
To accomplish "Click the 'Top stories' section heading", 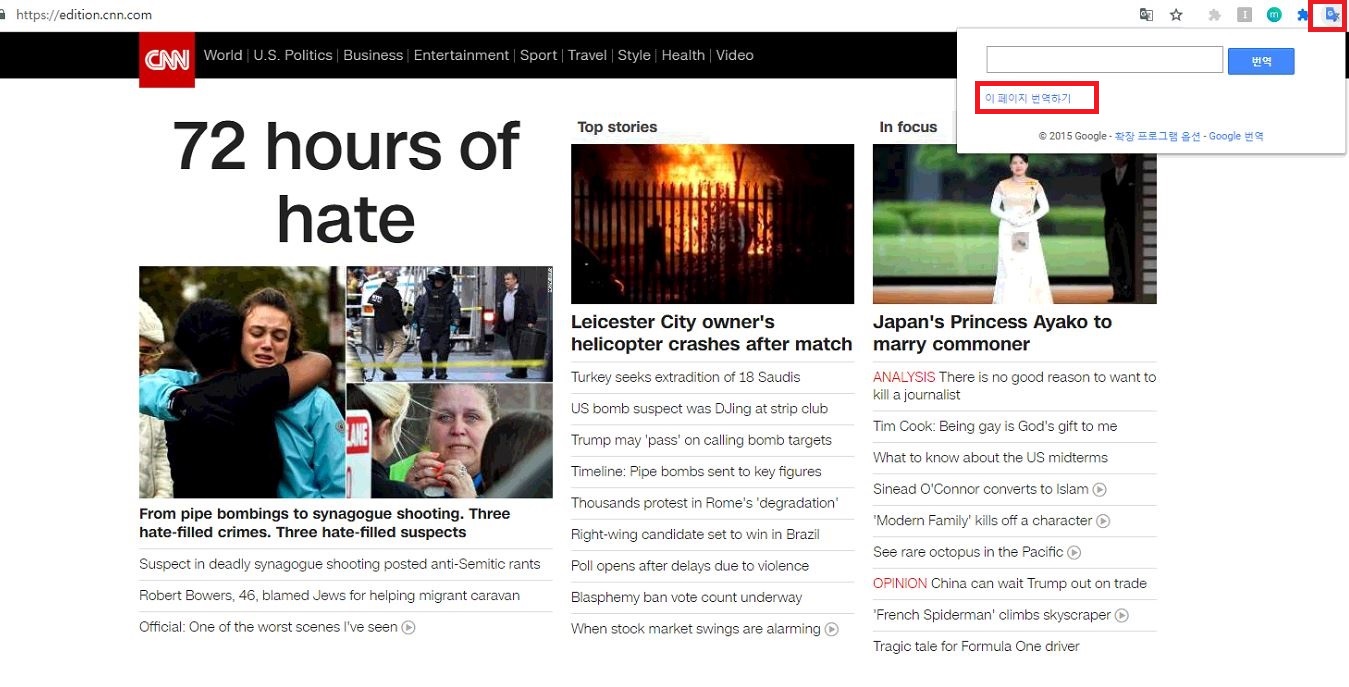I will point(617,127).
